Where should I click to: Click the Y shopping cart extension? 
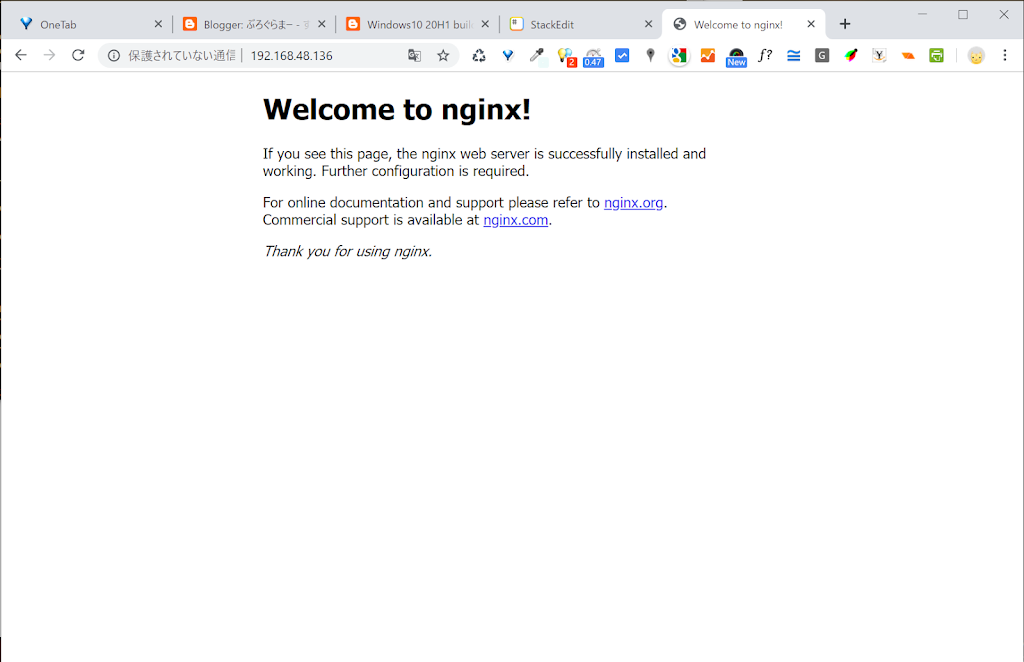coord(879,55)
